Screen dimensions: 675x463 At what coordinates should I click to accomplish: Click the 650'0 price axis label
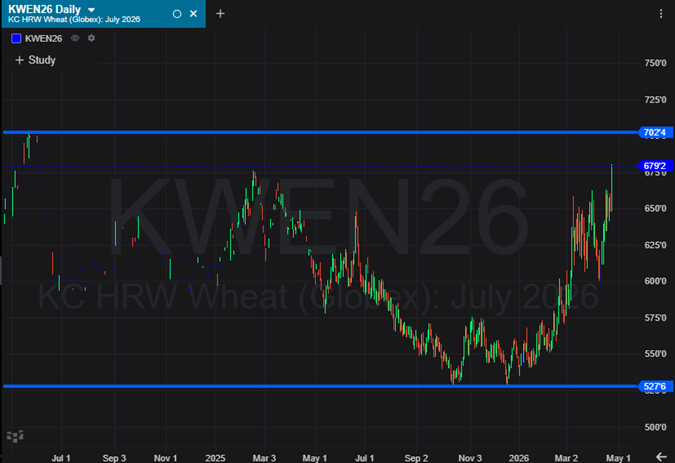(655, 208)
